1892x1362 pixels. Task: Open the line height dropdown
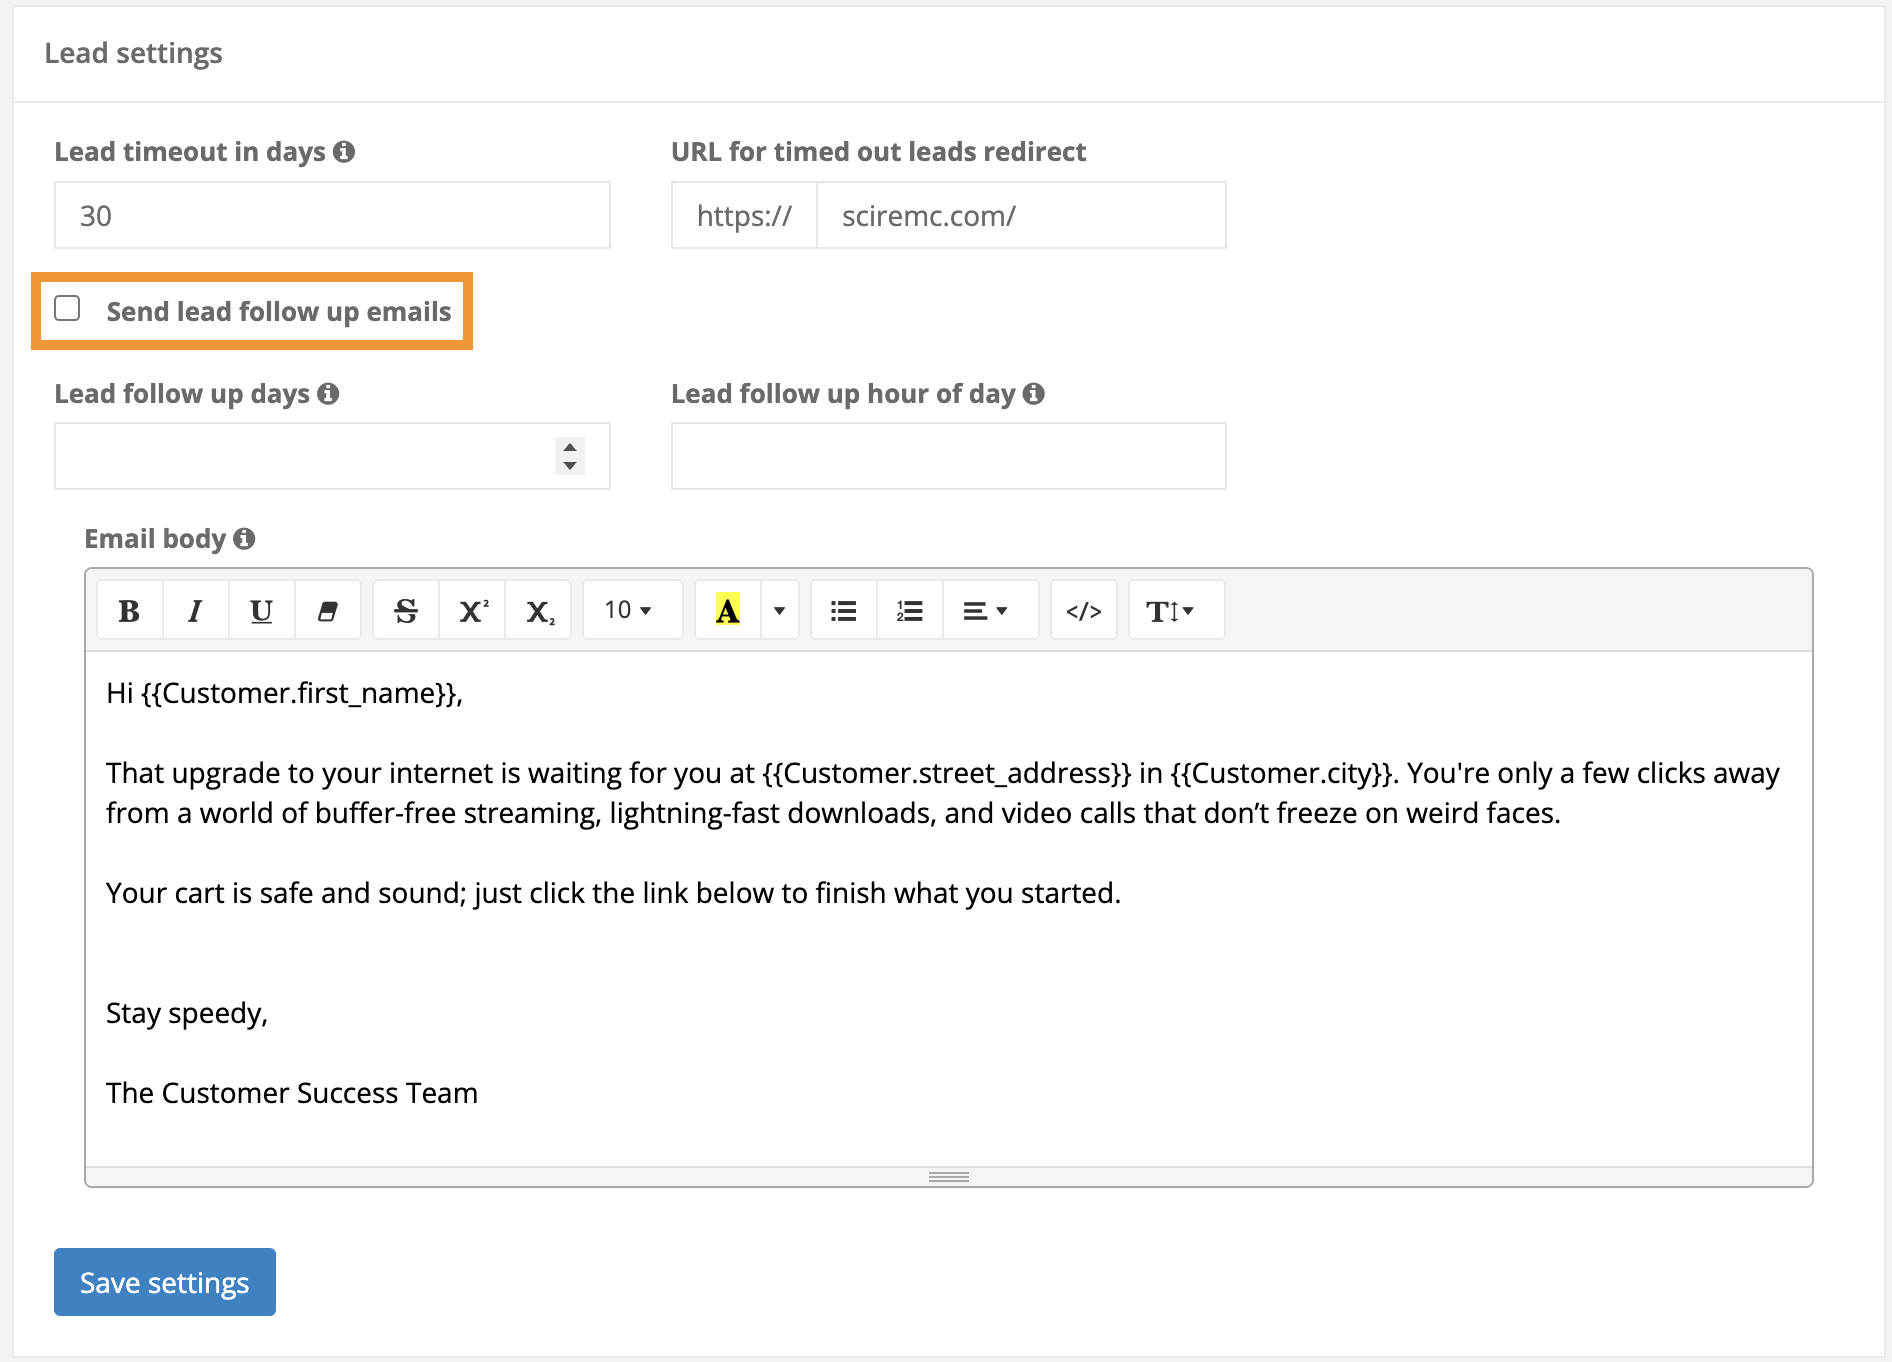pyautogui.click(x=1175, y=609)
